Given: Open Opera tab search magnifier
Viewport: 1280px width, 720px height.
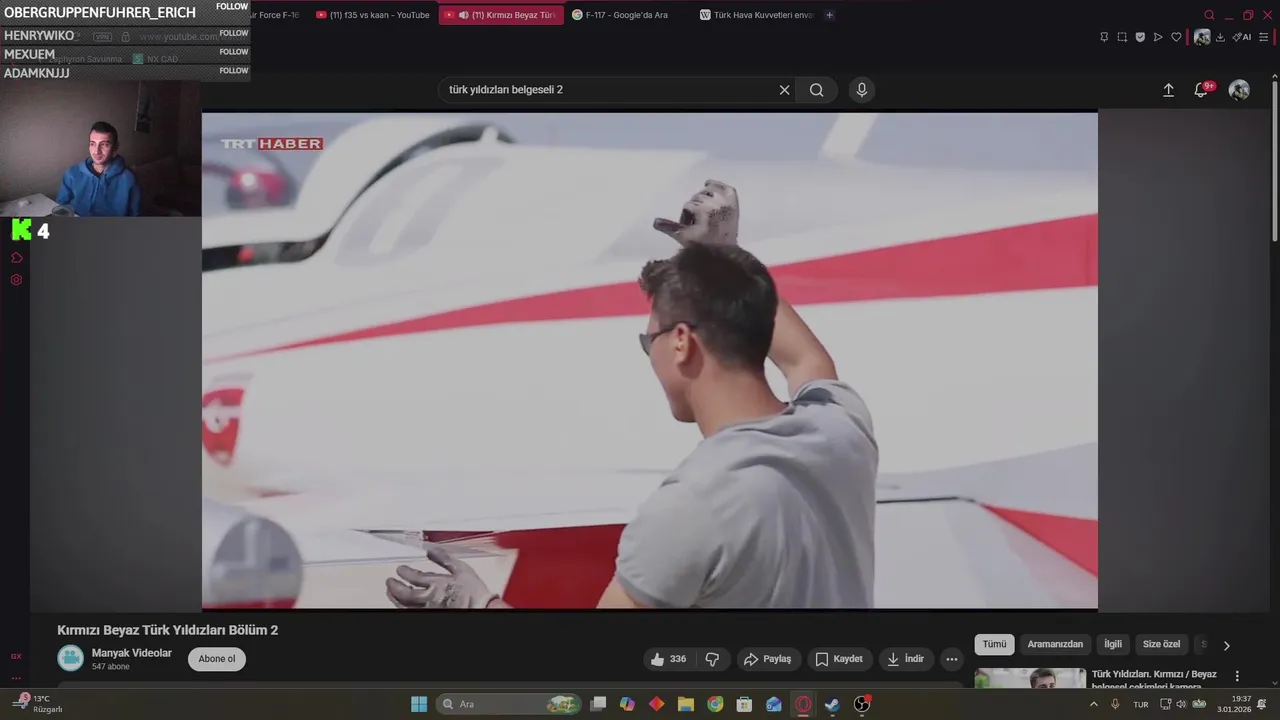Looking at the screenshot, I should (1209, 15).
